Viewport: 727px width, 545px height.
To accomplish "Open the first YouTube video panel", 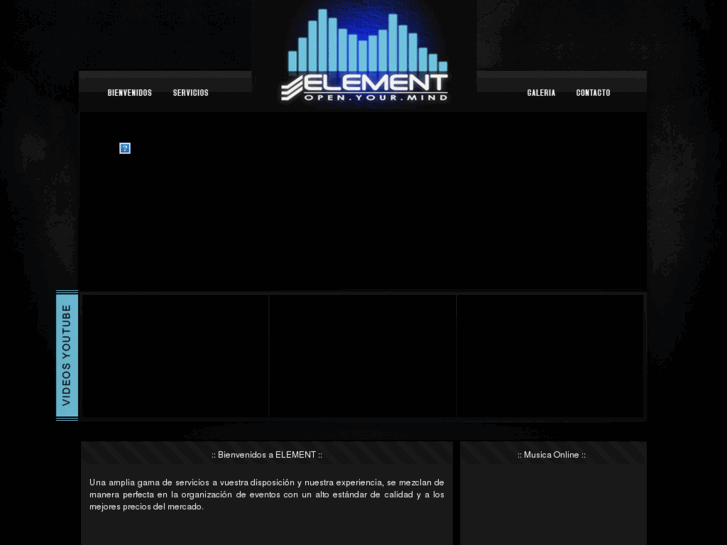I will point(175,356).
